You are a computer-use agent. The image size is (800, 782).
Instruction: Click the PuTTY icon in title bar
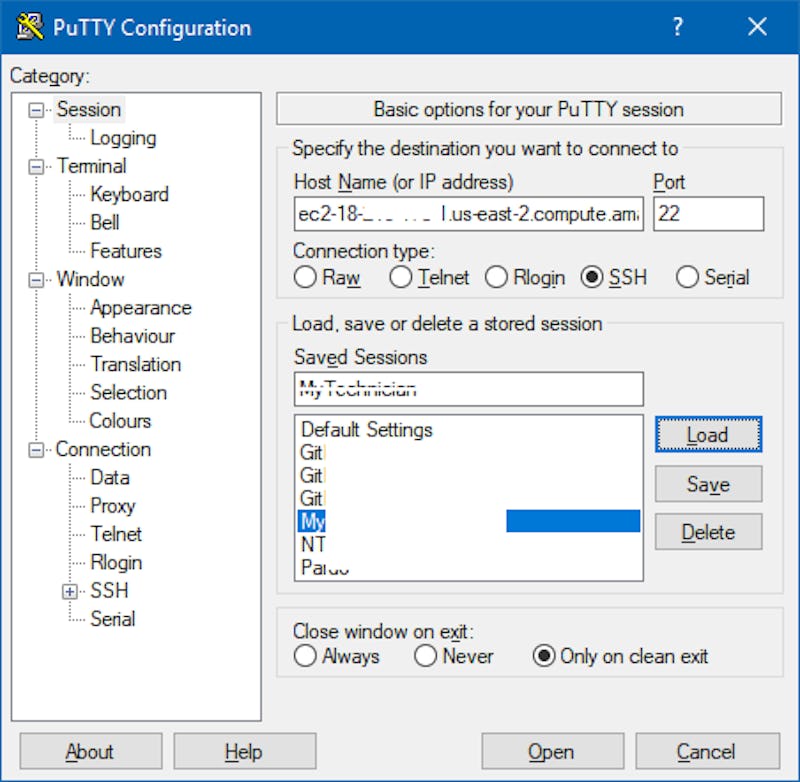(x=29, y=27)
